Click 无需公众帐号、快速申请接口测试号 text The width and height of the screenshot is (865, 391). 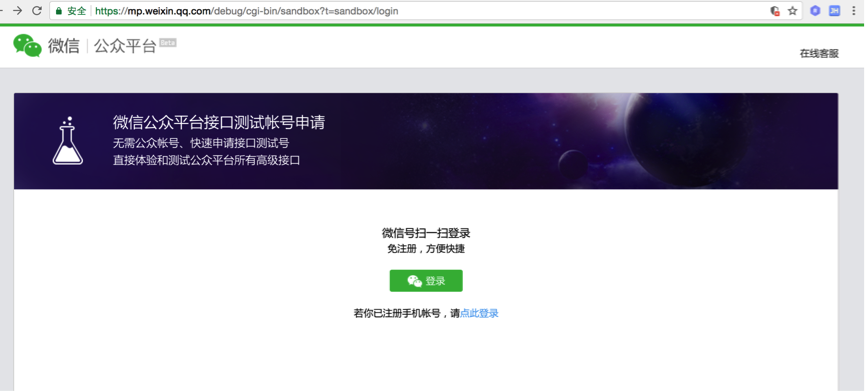(x=201, y=143)
